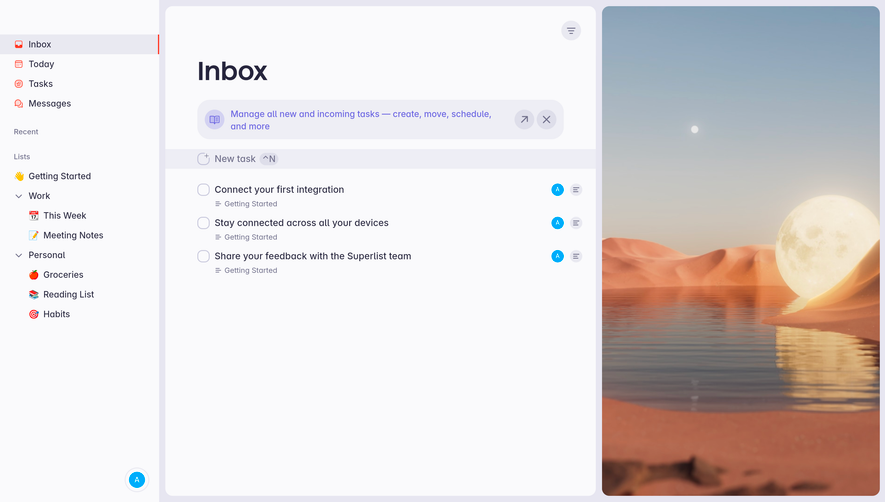Click the Inbox tray icon
Viewport: 885px width, 502px height.
click(19, 44)
